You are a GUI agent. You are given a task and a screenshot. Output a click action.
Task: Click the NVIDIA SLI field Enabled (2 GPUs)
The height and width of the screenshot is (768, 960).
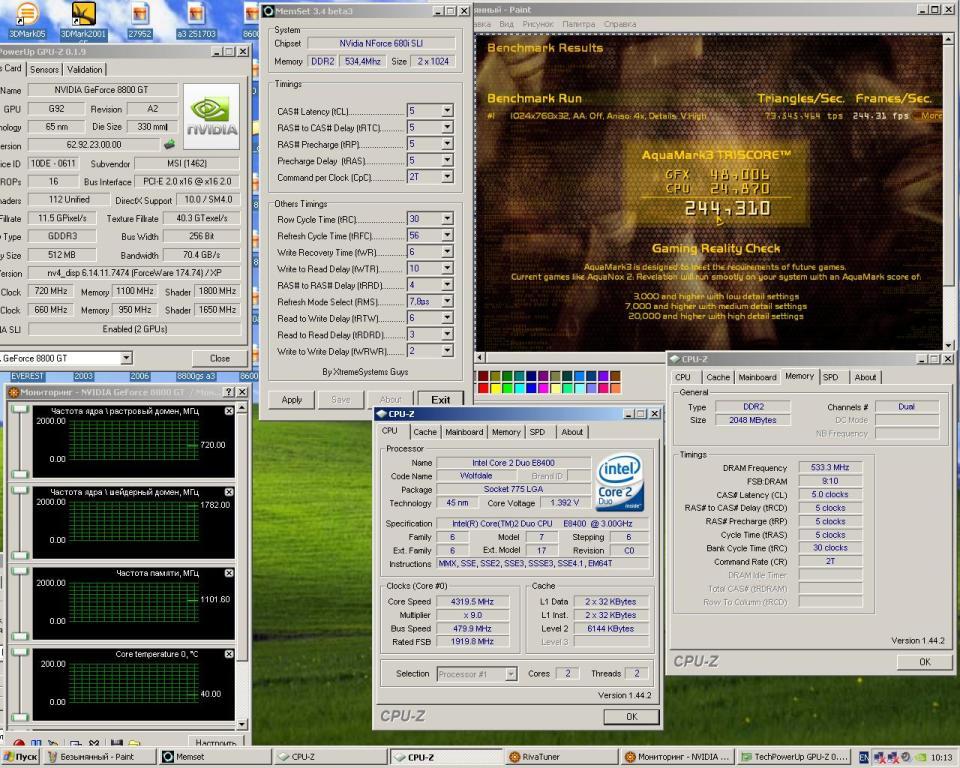pos(135,329)
